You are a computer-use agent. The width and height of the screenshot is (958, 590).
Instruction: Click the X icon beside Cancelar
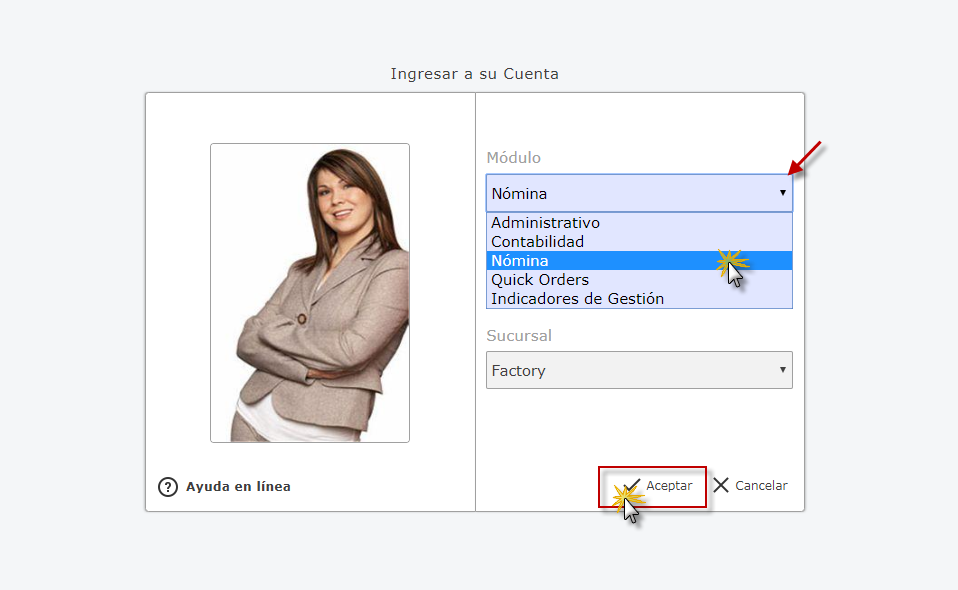coord(721,486)
